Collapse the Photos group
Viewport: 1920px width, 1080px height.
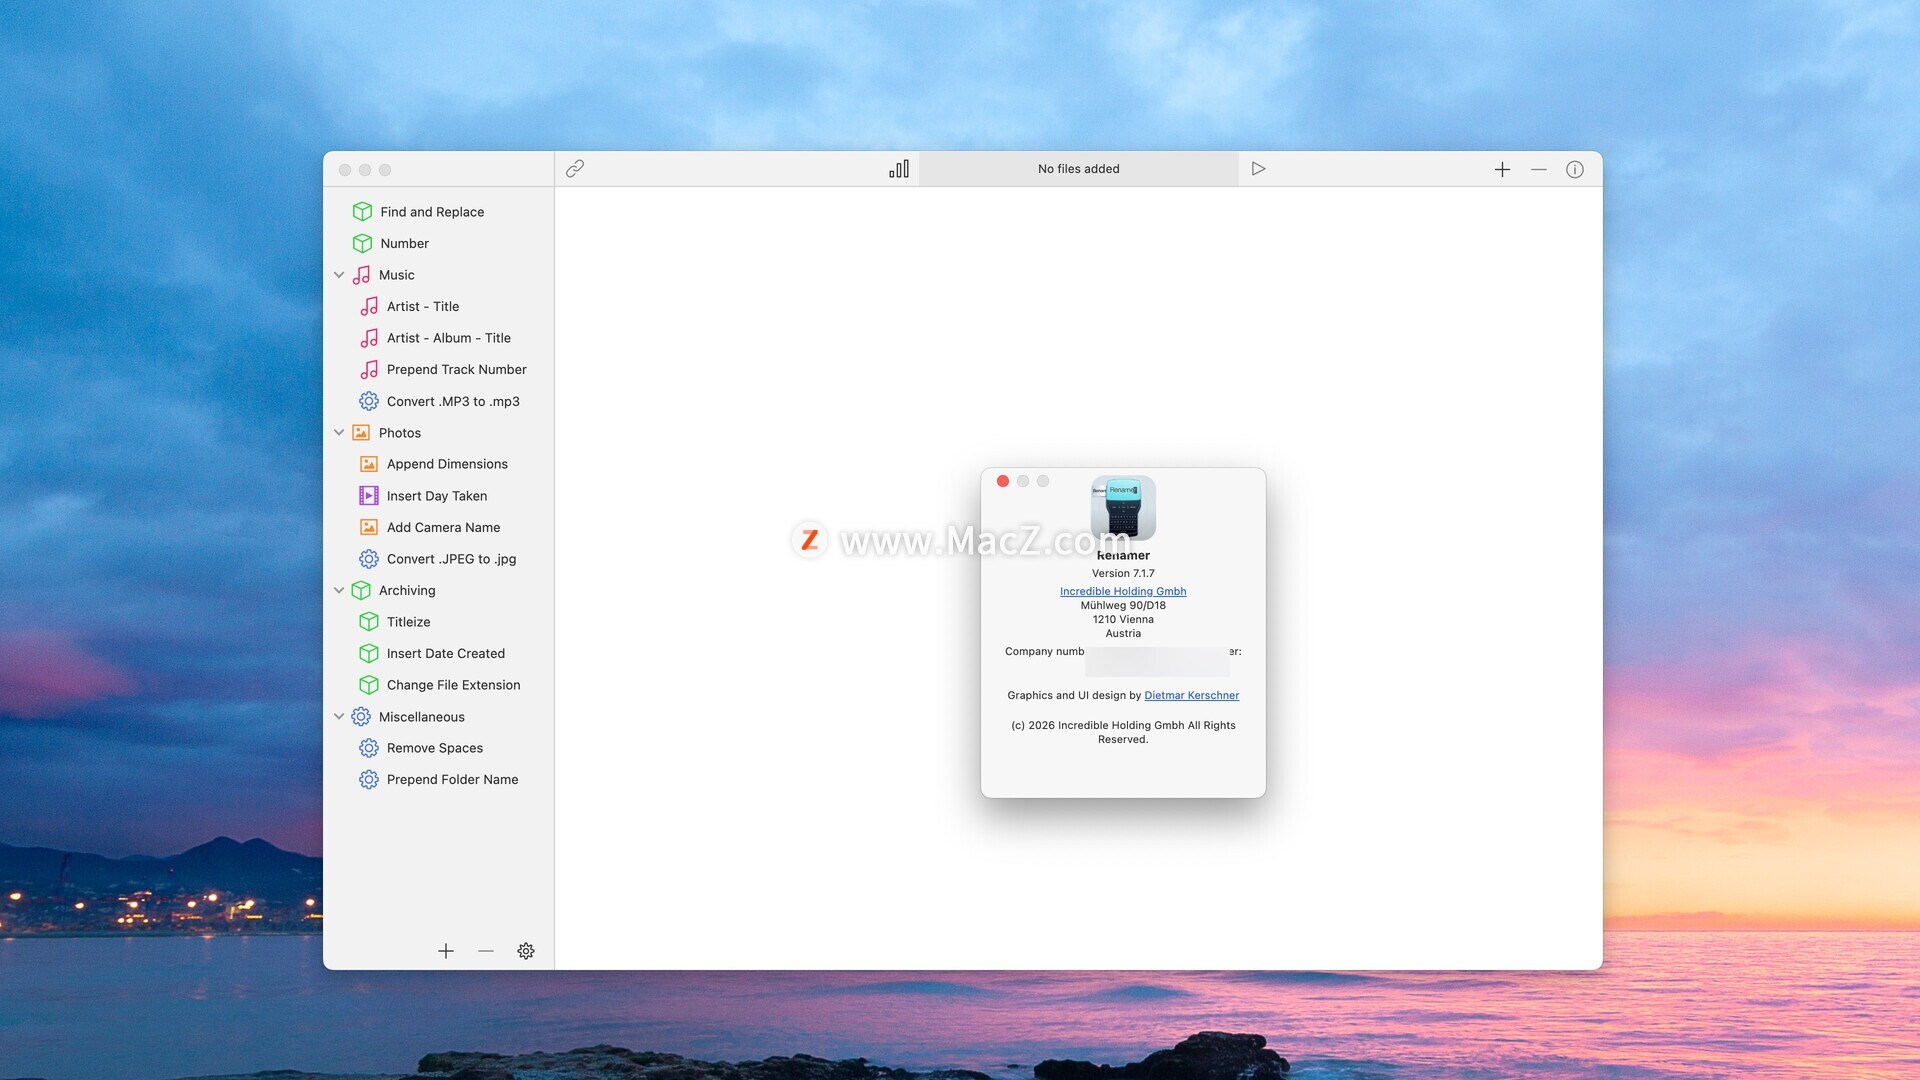[x=339, y=433]
